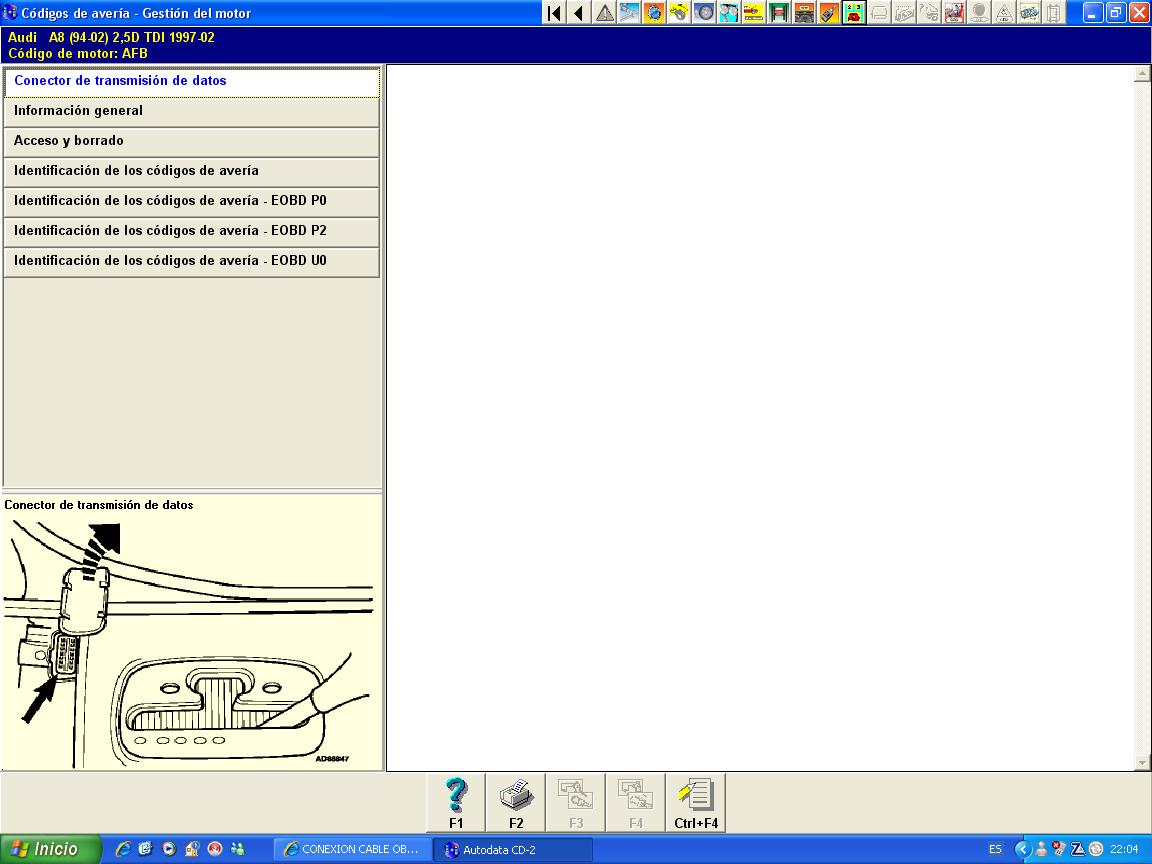The width and height of the screenshot is (1152, 864).
Task: Click the 22:04 system clock
Action: click(1124, 849)
